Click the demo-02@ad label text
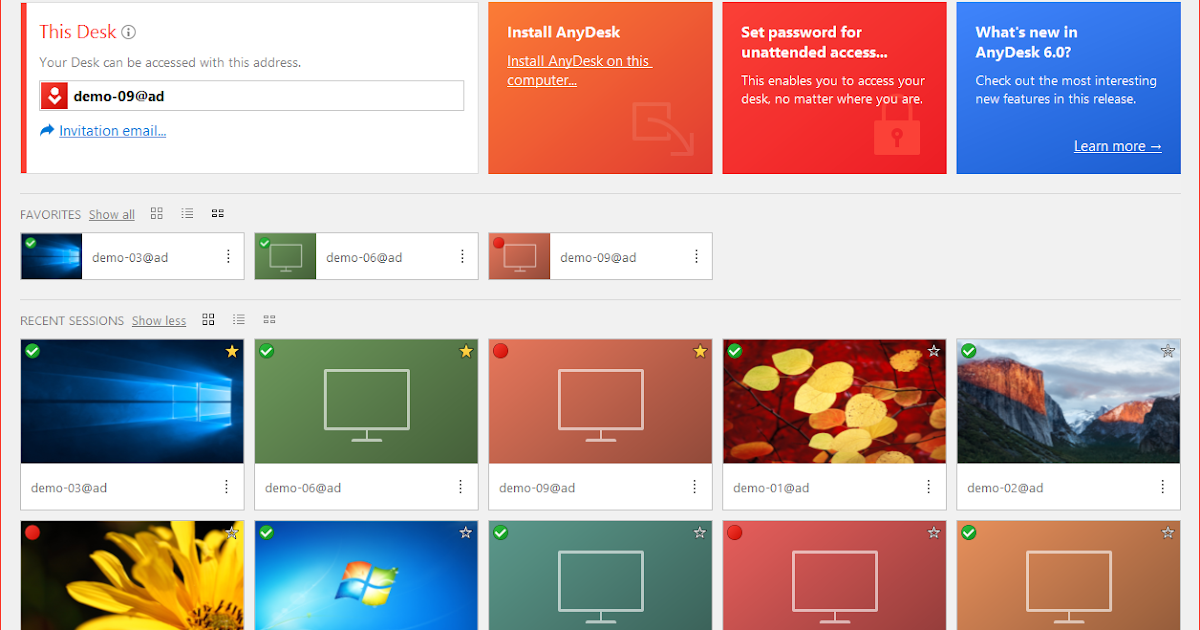This screenshot has width=1200, height=630. pyautogui.click(x=1005, y=488)
